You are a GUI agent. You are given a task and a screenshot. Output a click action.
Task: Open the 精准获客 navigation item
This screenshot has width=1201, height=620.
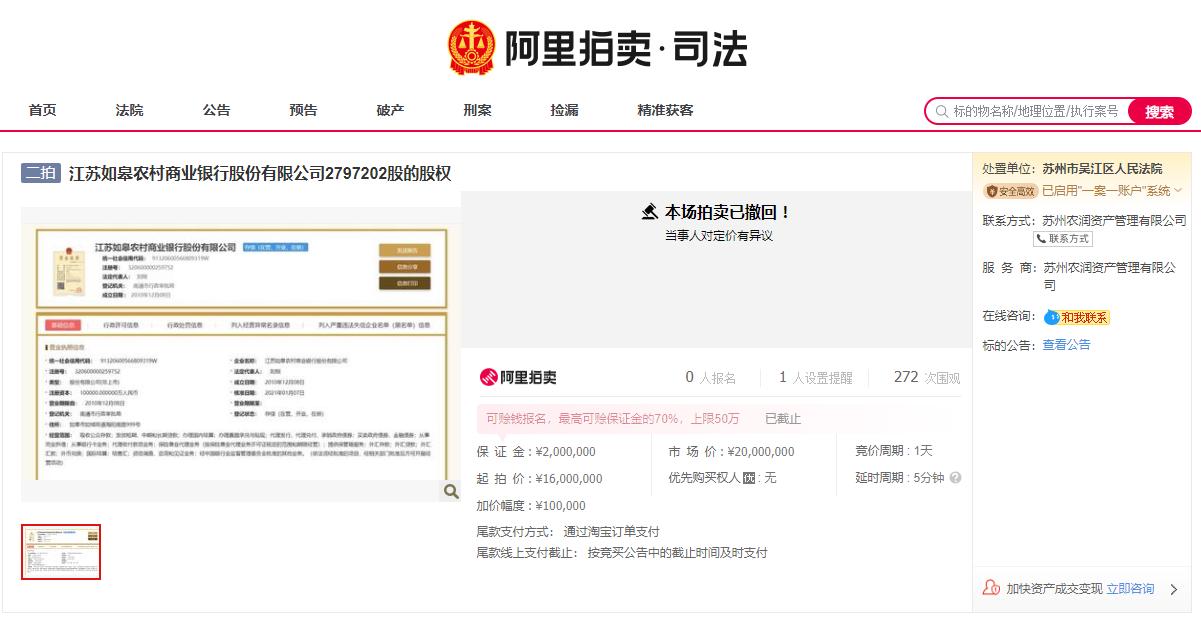(x=665, y=110)
